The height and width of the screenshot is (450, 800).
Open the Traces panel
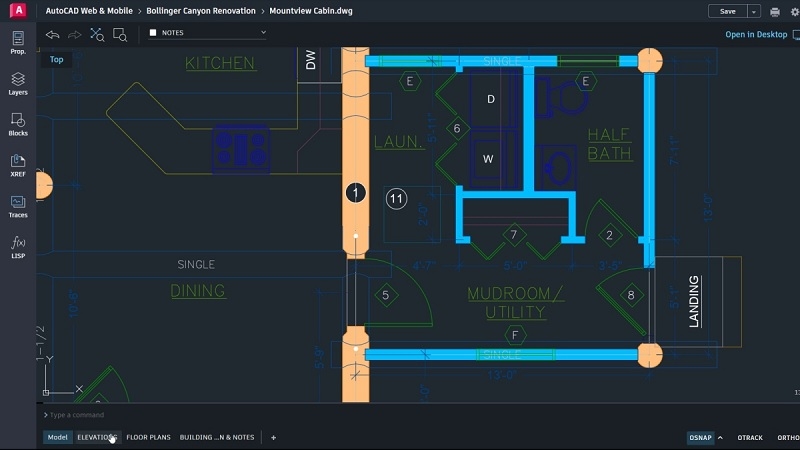coord(18,206)
